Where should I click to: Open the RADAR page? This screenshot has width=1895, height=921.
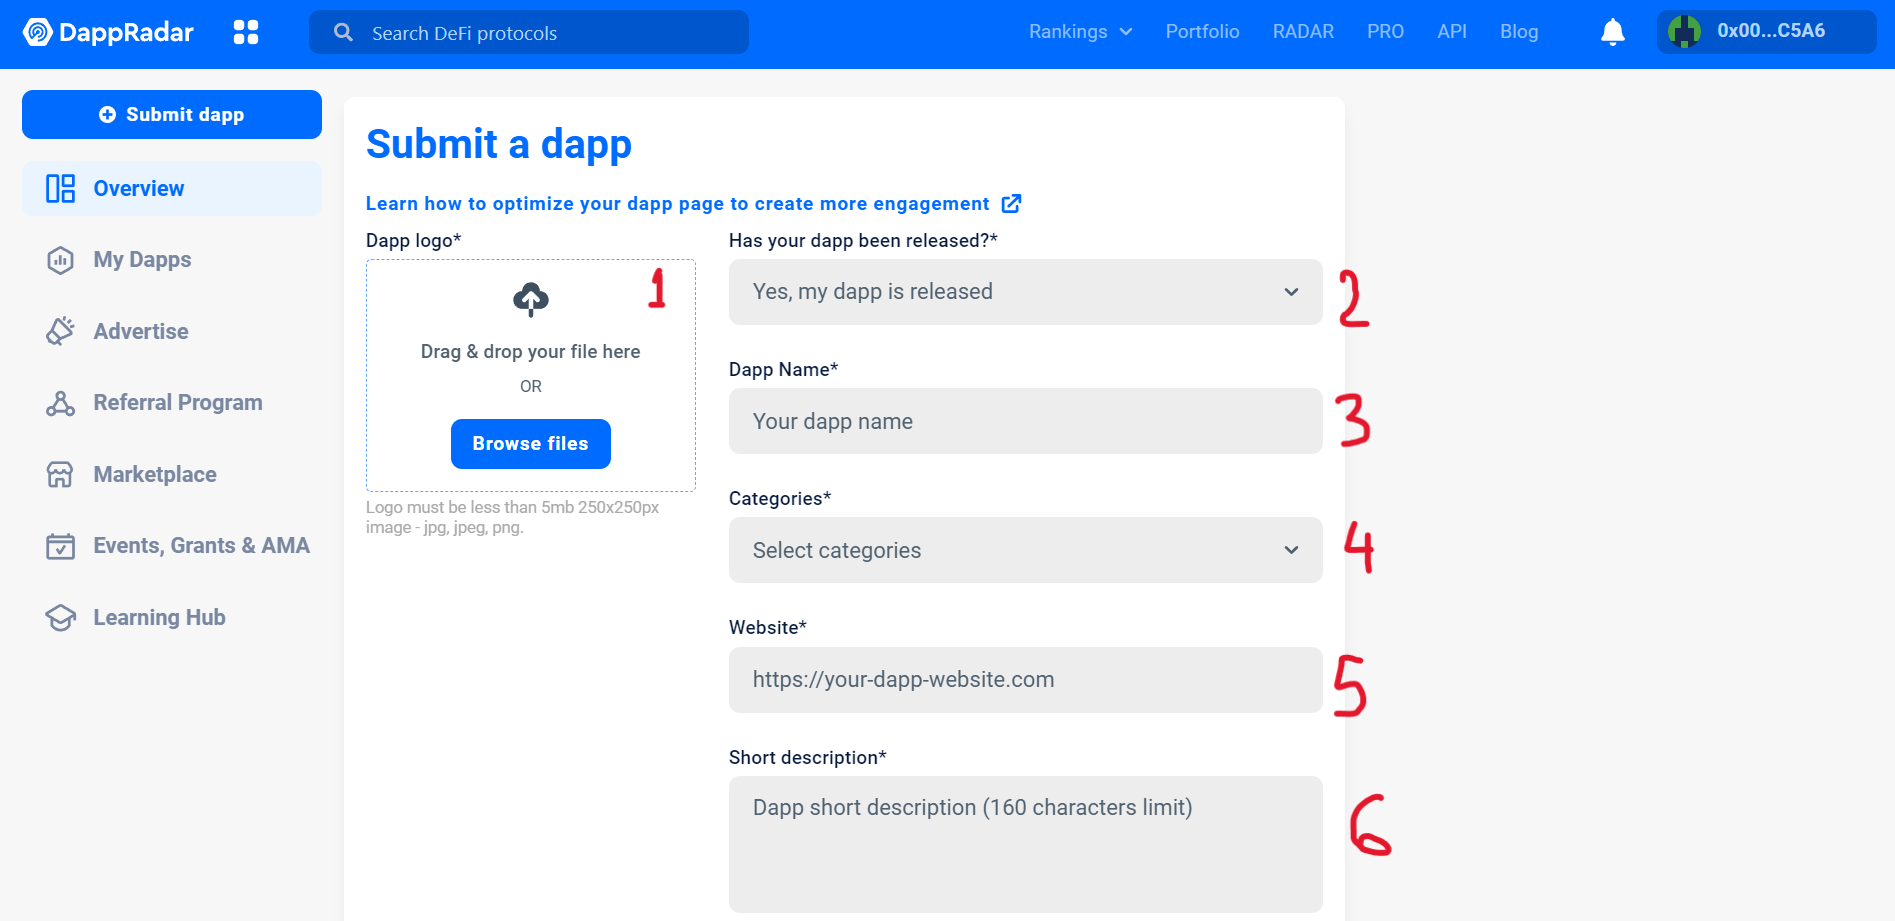click(1303, 32)
